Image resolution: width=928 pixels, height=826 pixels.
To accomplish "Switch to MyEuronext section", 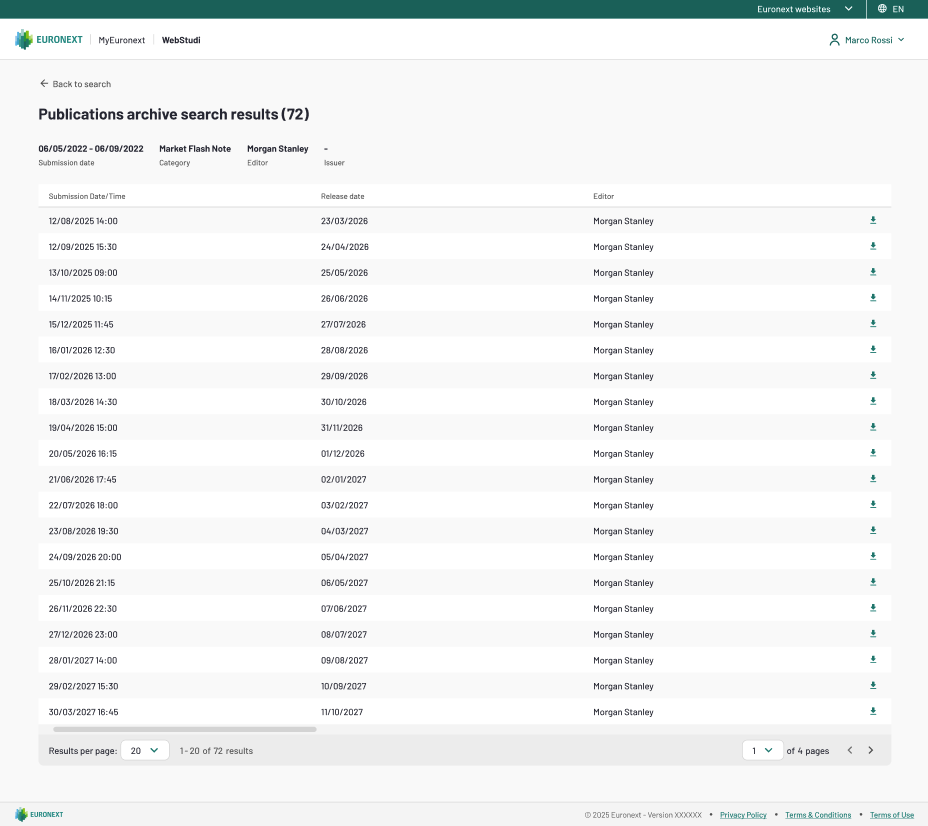I will pyautogui.click(x=121, y=40).
